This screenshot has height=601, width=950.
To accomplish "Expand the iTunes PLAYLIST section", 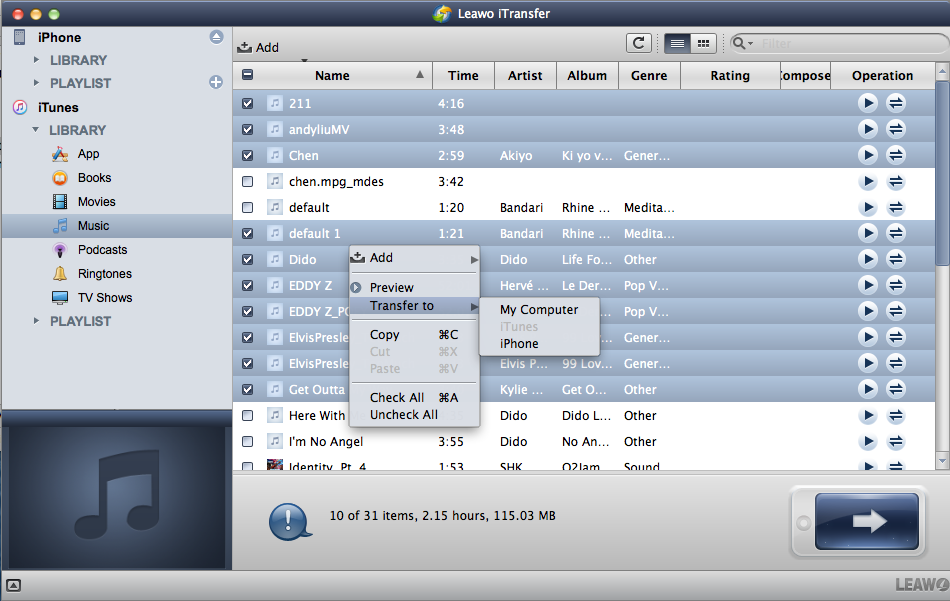I will pyautogui.click(x=37, y=321).
